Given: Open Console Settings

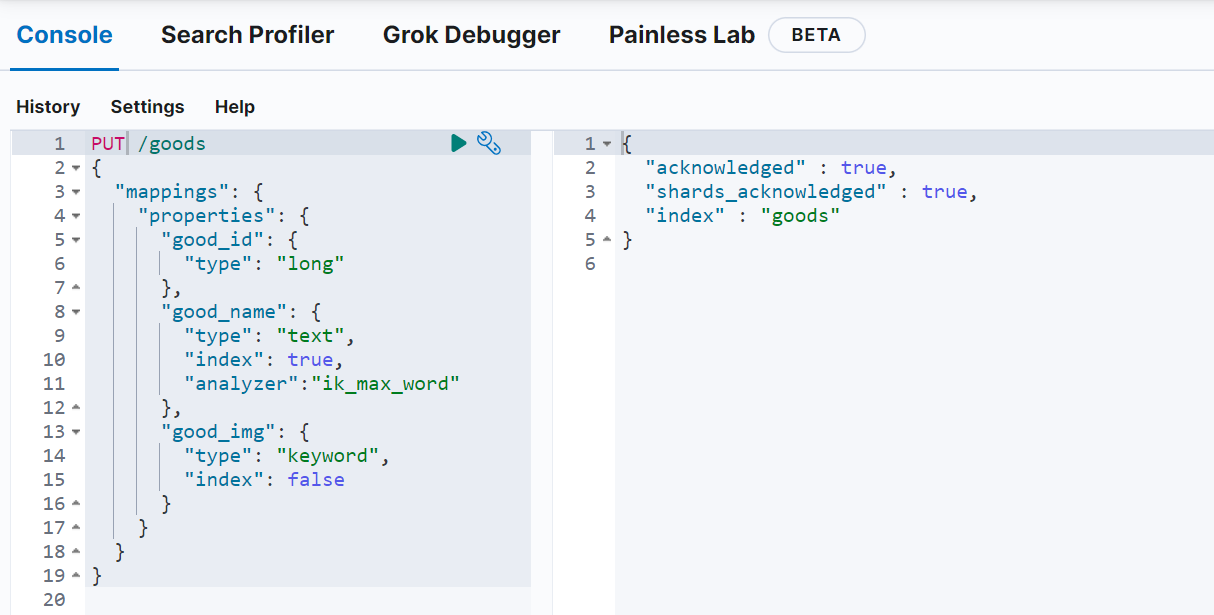Looking at the screenshot, I should [x=147, y=107].
